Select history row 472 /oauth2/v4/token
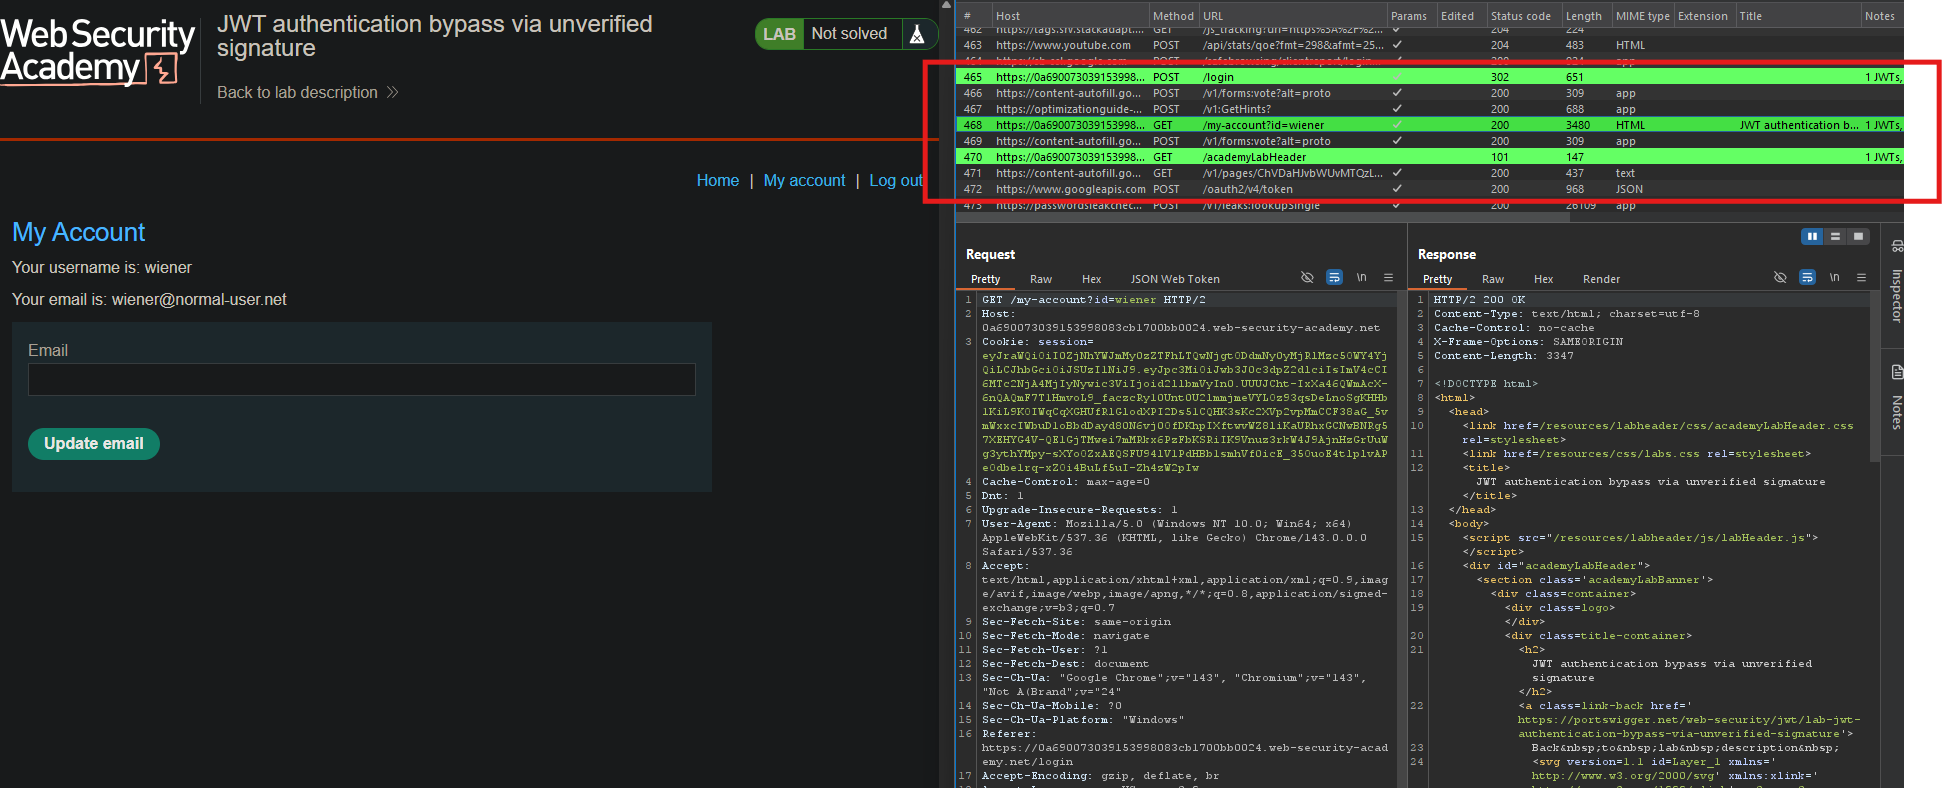This screenshot has height=788, width=1942. pos(1430,189)
